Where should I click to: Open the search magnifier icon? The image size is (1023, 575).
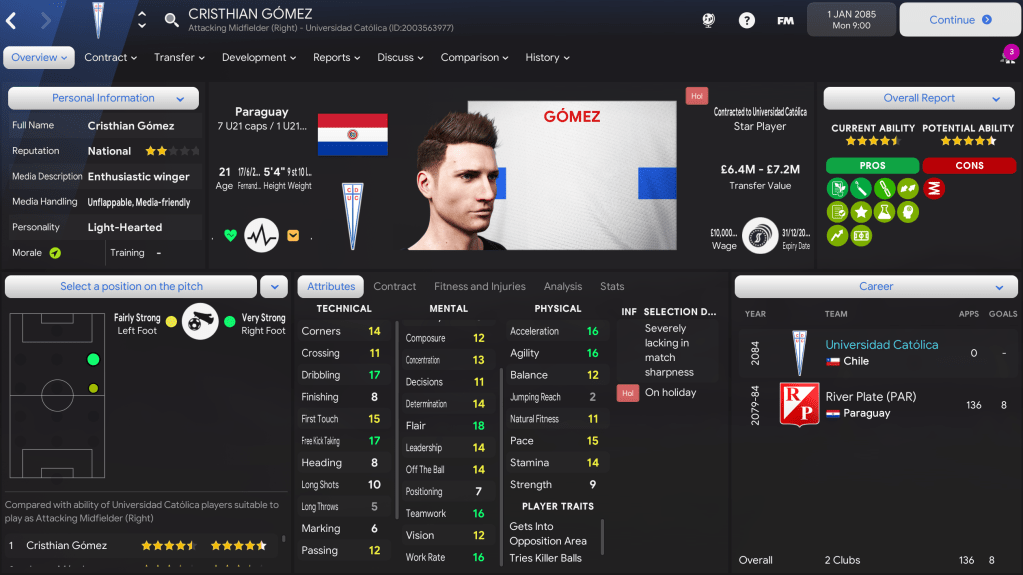tap(171, 20)
